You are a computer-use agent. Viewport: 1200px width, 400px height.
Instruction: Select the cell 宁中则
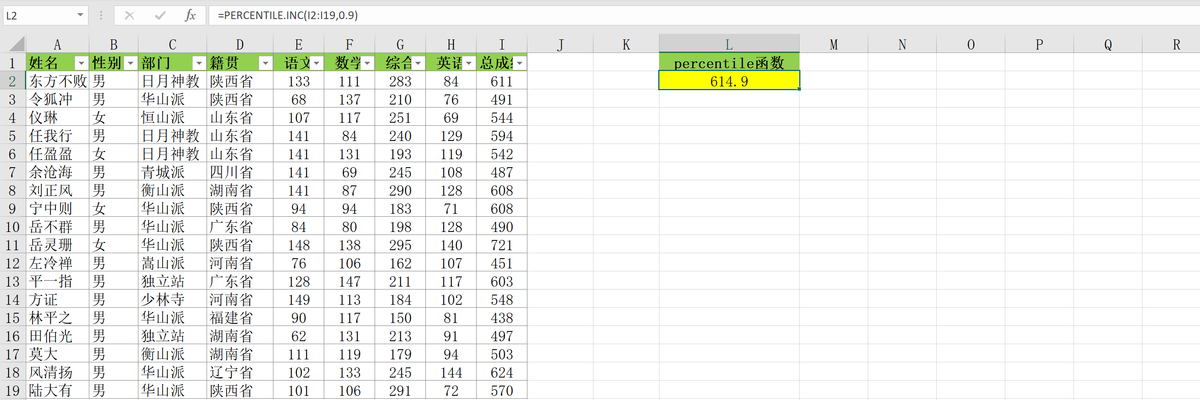tap(57, 208)
